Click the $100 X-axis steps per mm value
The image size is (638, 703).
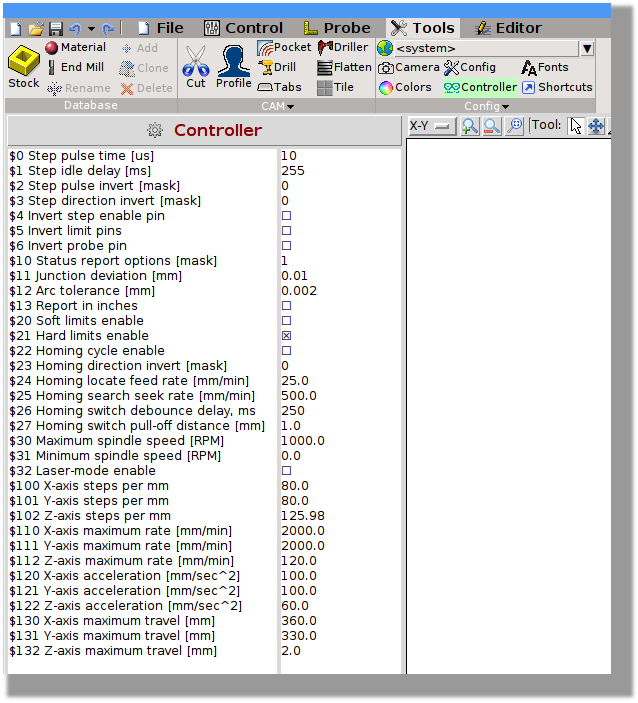295,486
